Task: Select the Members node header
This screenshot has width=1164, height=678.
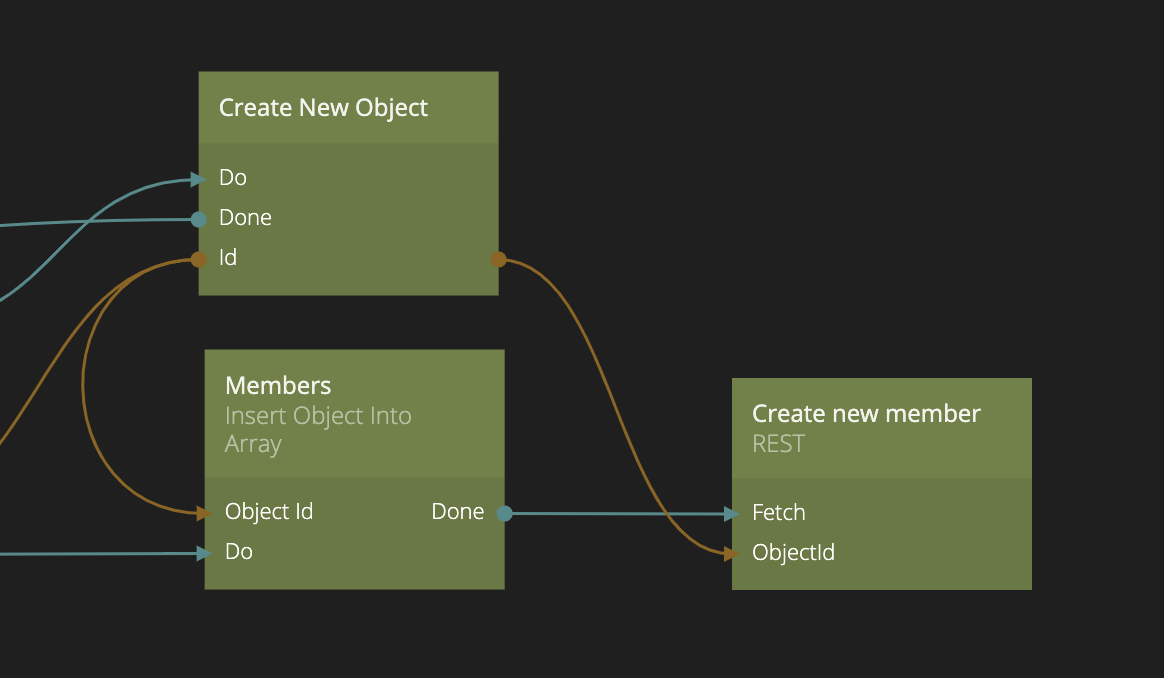Action: click(278, 386)
